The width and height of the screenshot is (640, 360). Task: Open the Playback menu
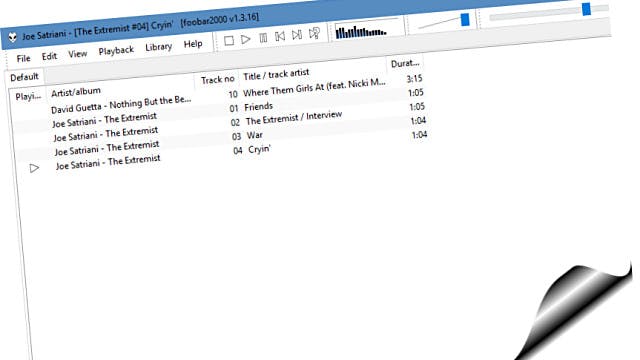(116, 51)
